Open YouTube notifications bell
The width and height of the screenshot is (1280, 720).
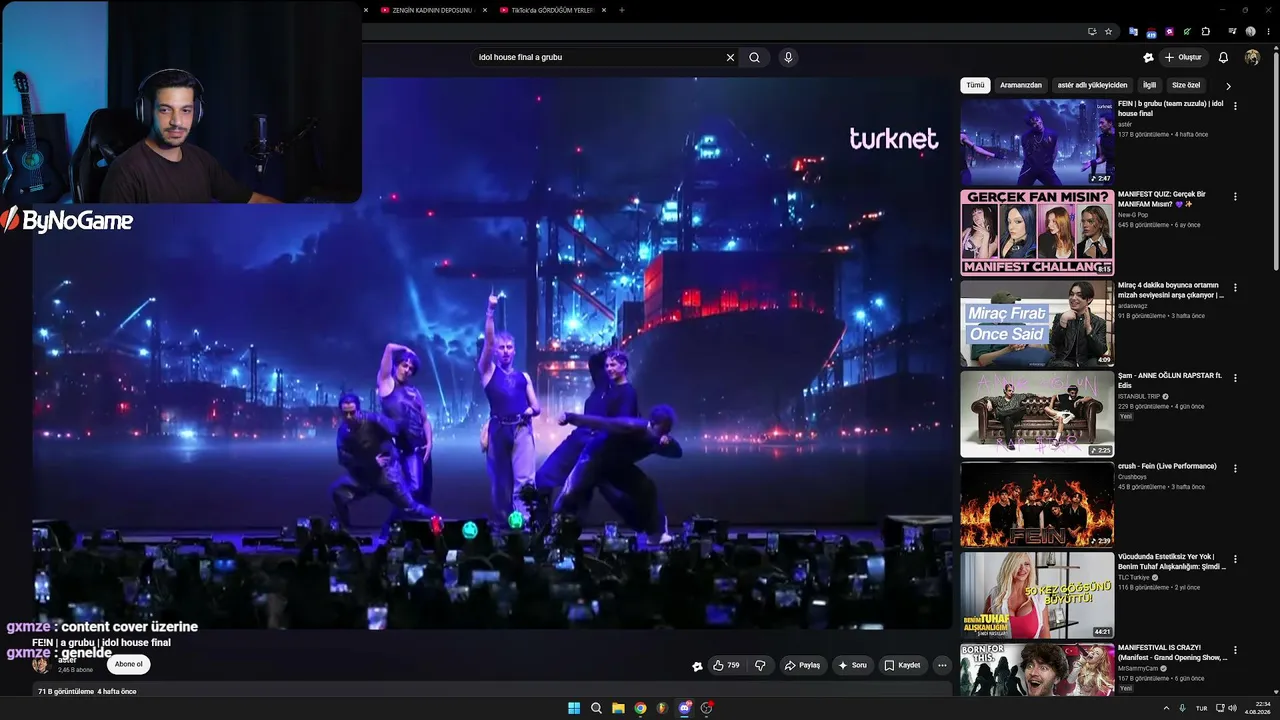coord(1223,57)
